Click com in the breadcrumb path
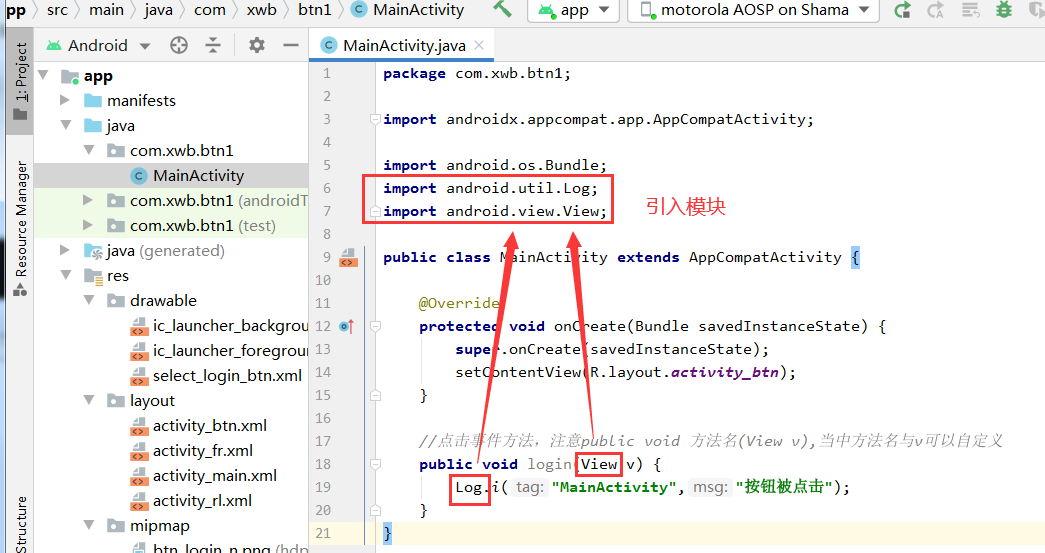Screen dimensions: 1045x553 tap(210, 10)
